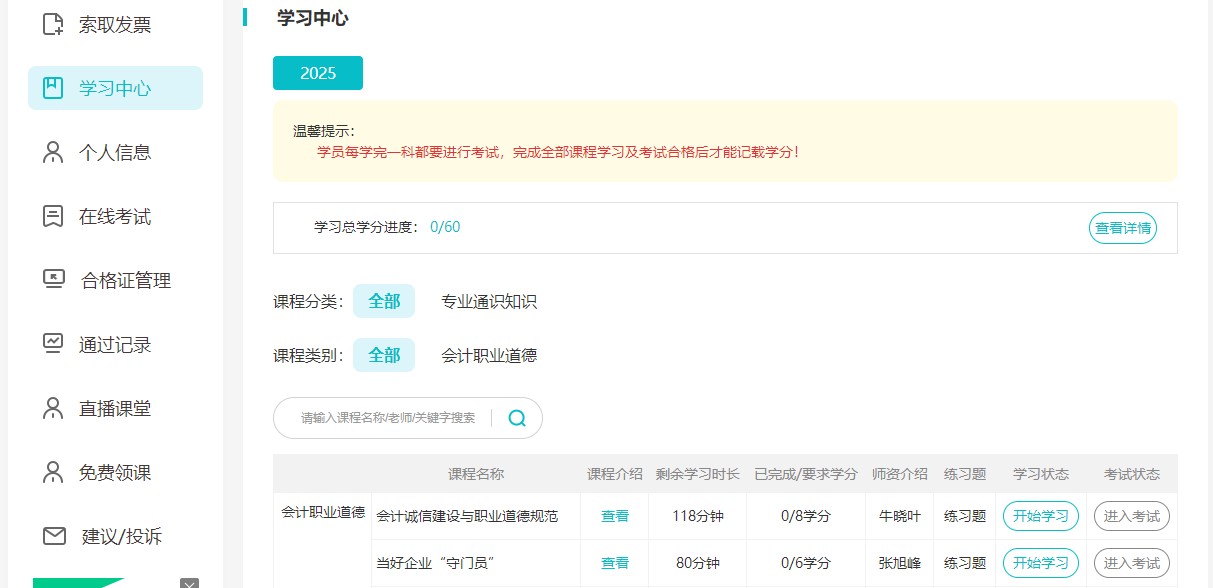
Task: Select 全部 in 课程分类 filter
Action: coord(384,301)
